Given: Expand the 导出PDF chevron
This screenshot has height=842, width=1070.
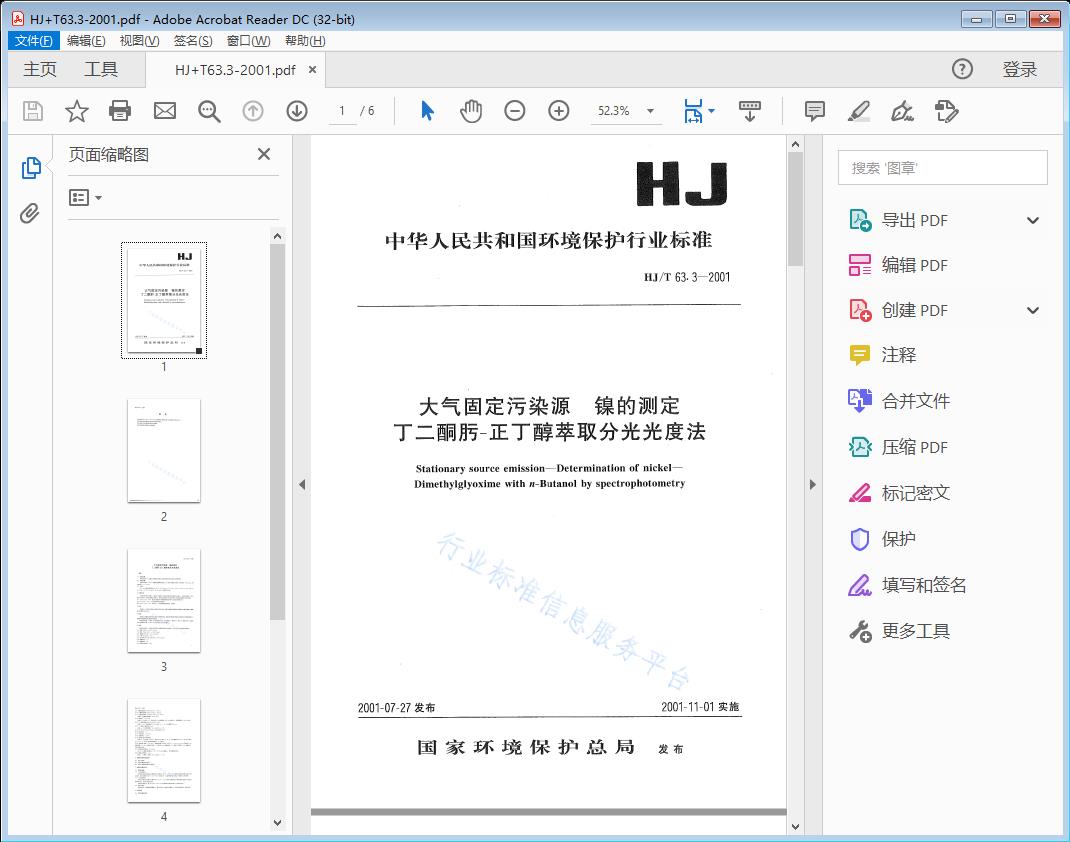Looking at the screenshot, I should tap(1032, 219).
